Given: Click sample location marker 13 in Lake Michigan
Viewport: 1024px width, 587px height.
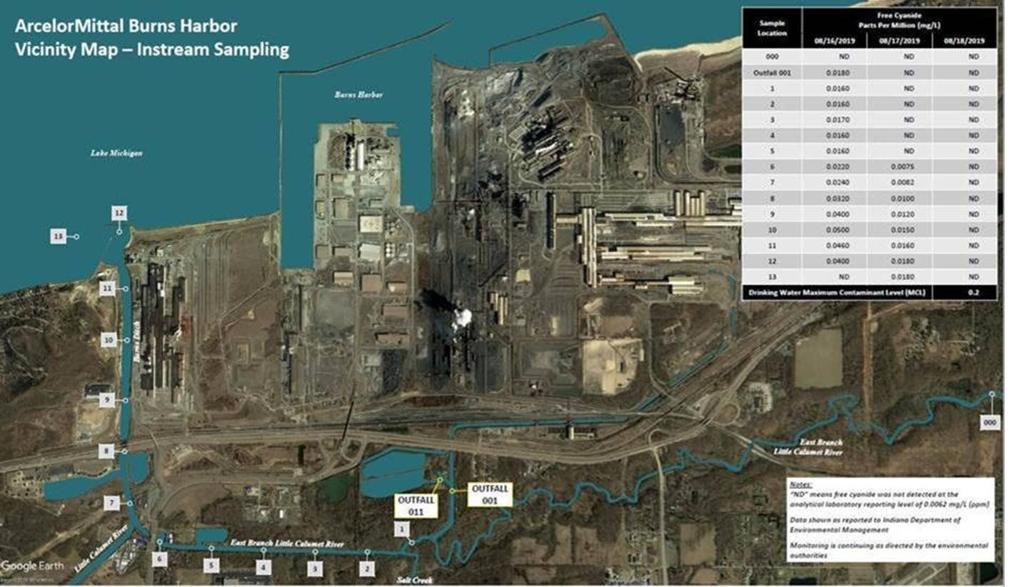Looking at the screenshot, I should tap(59, 236).
